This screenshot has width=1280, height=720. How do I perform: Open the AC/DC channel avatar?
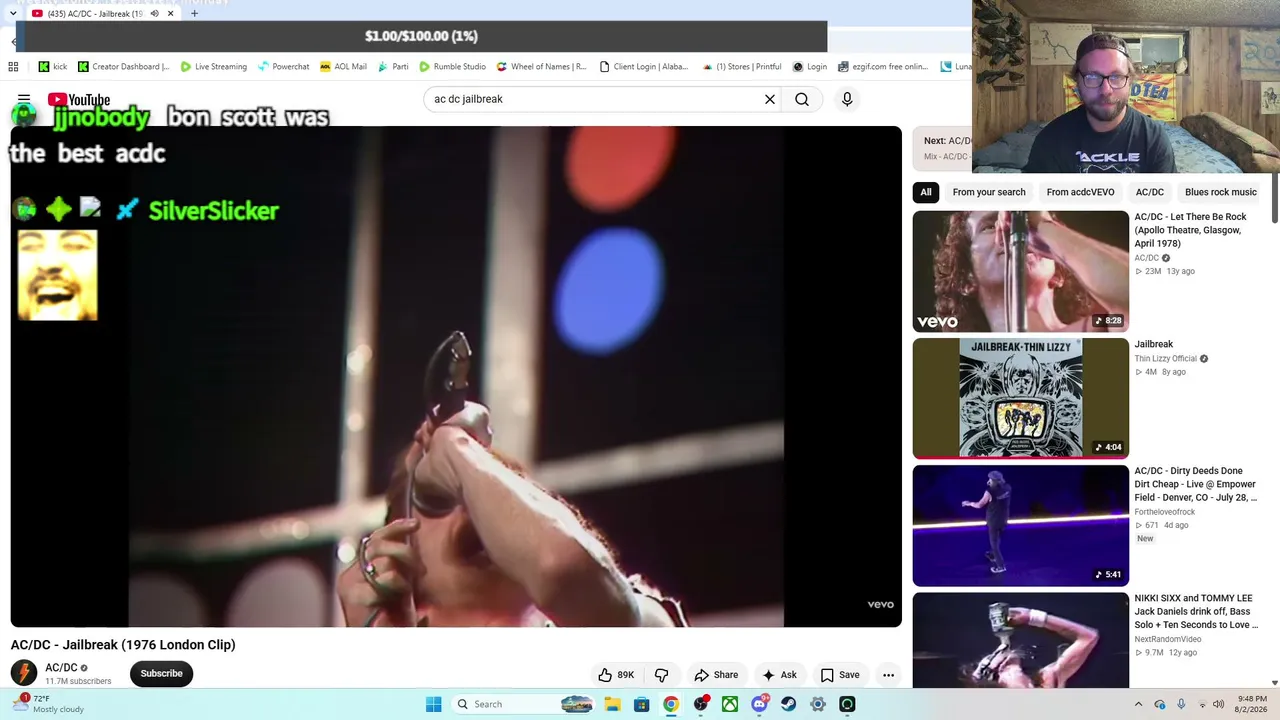coord(24,673)
